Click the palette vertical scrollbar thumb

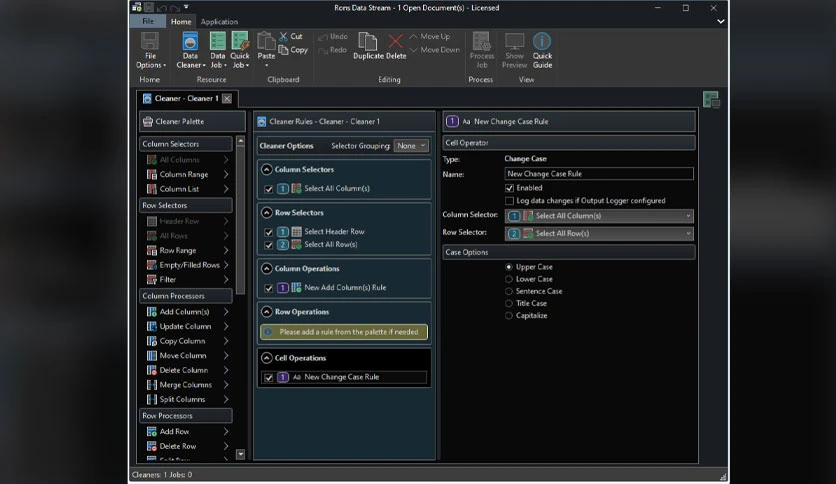(240, 221)
